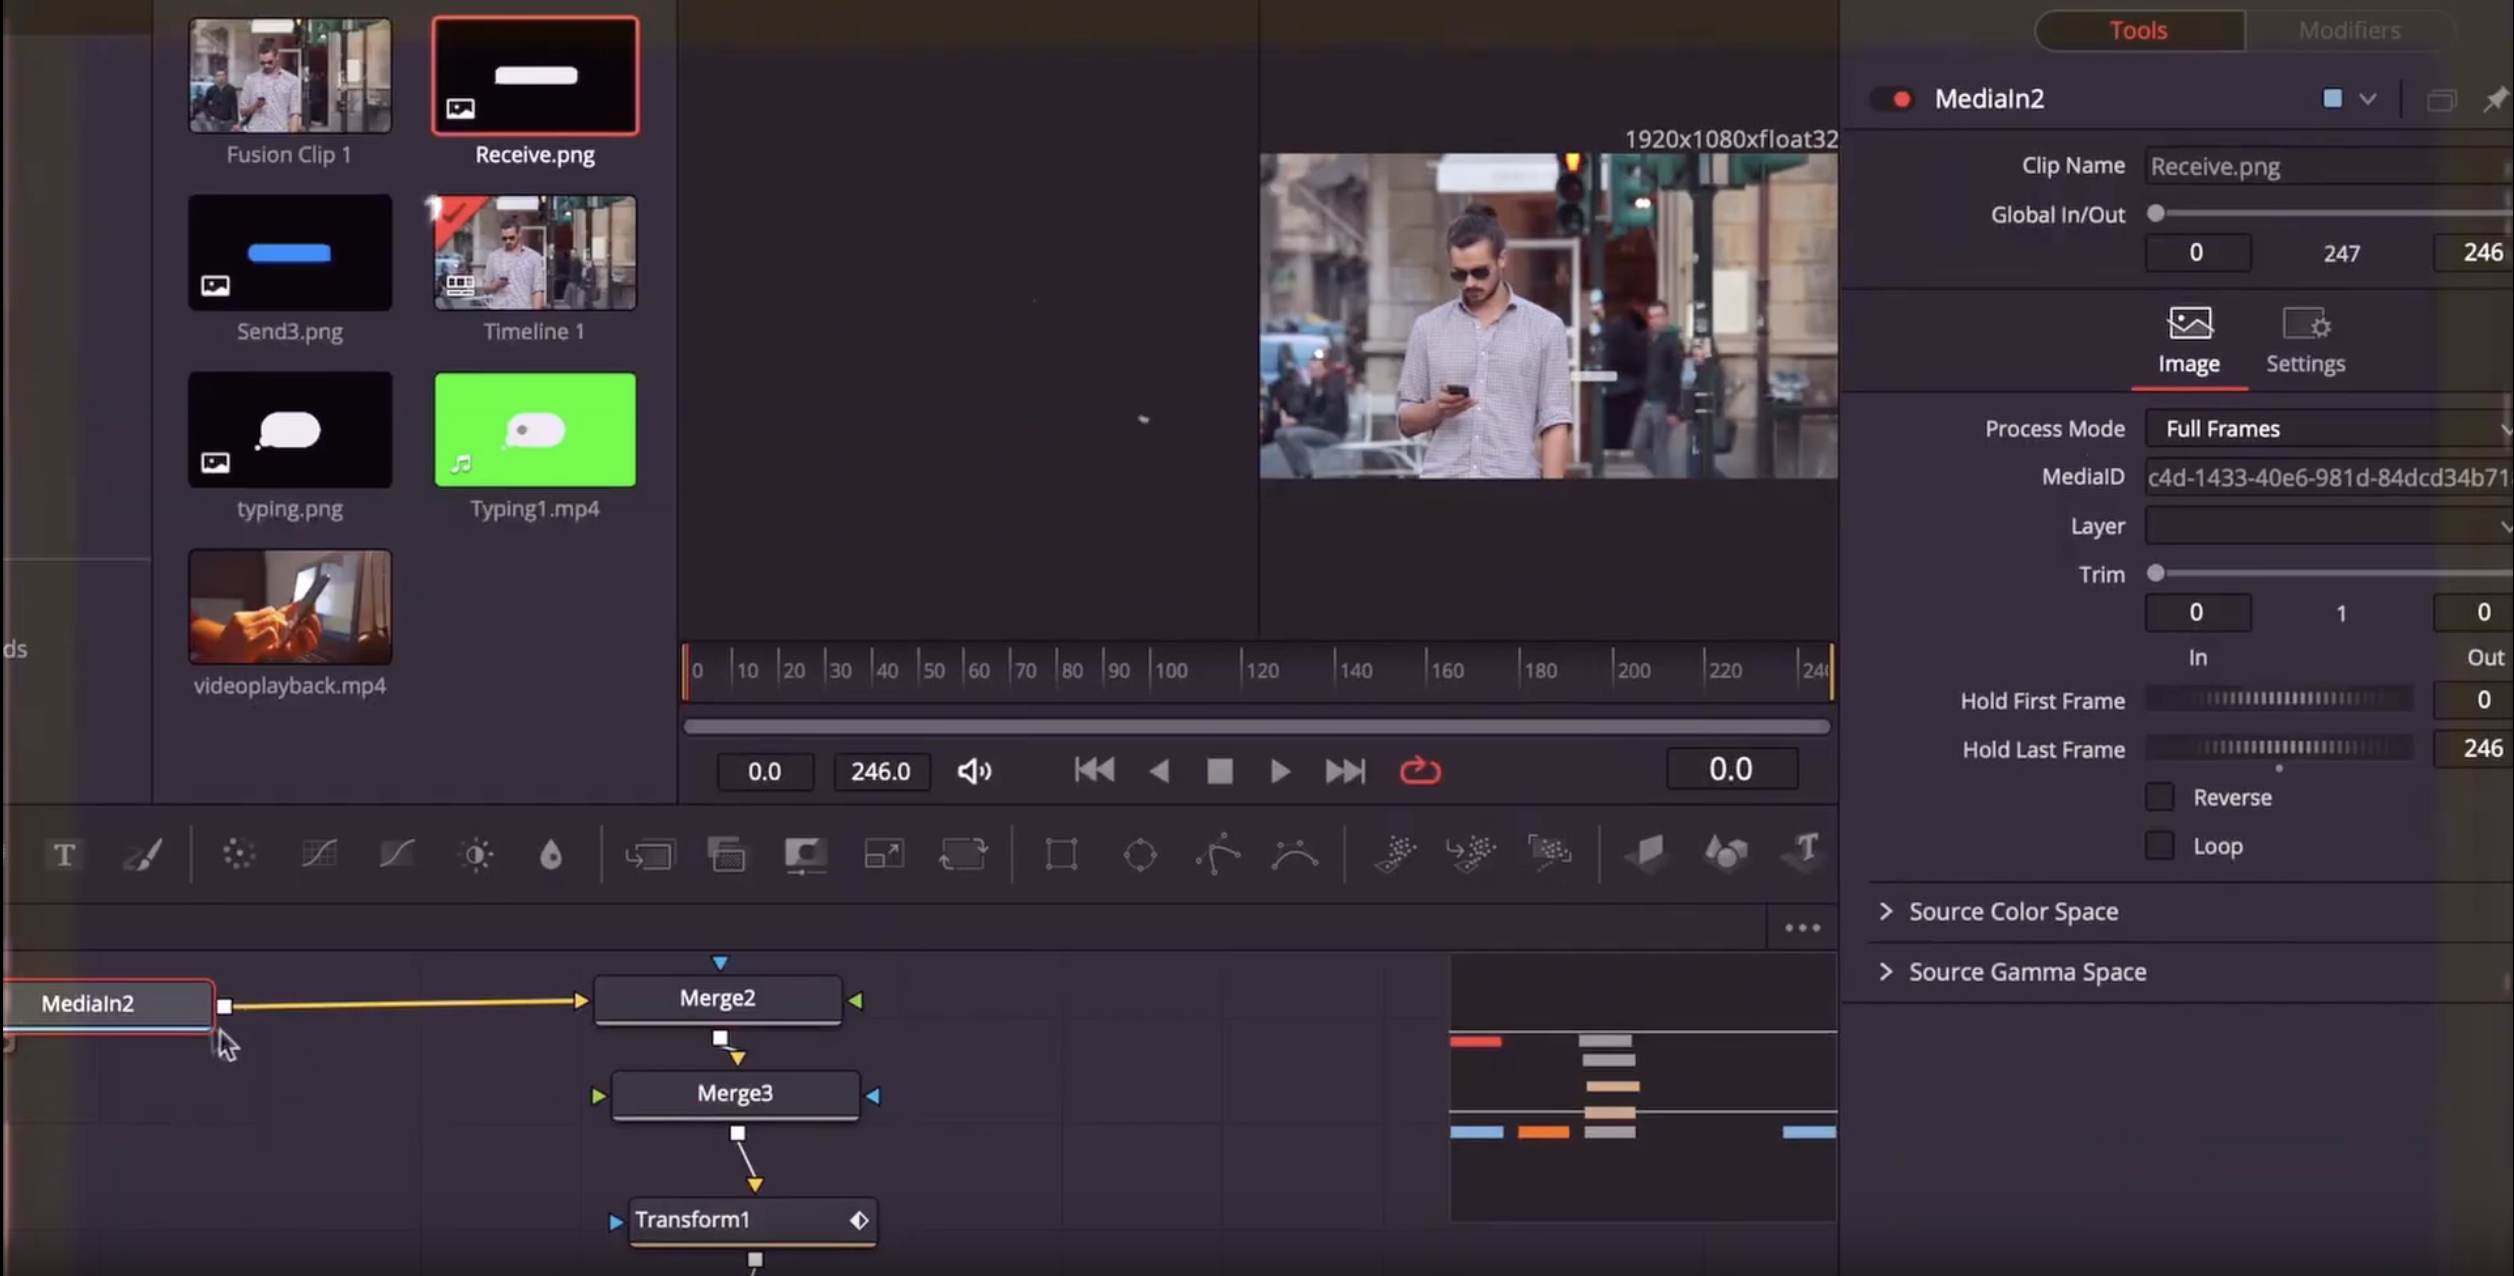Add a Transform node from toolbar

963,854
